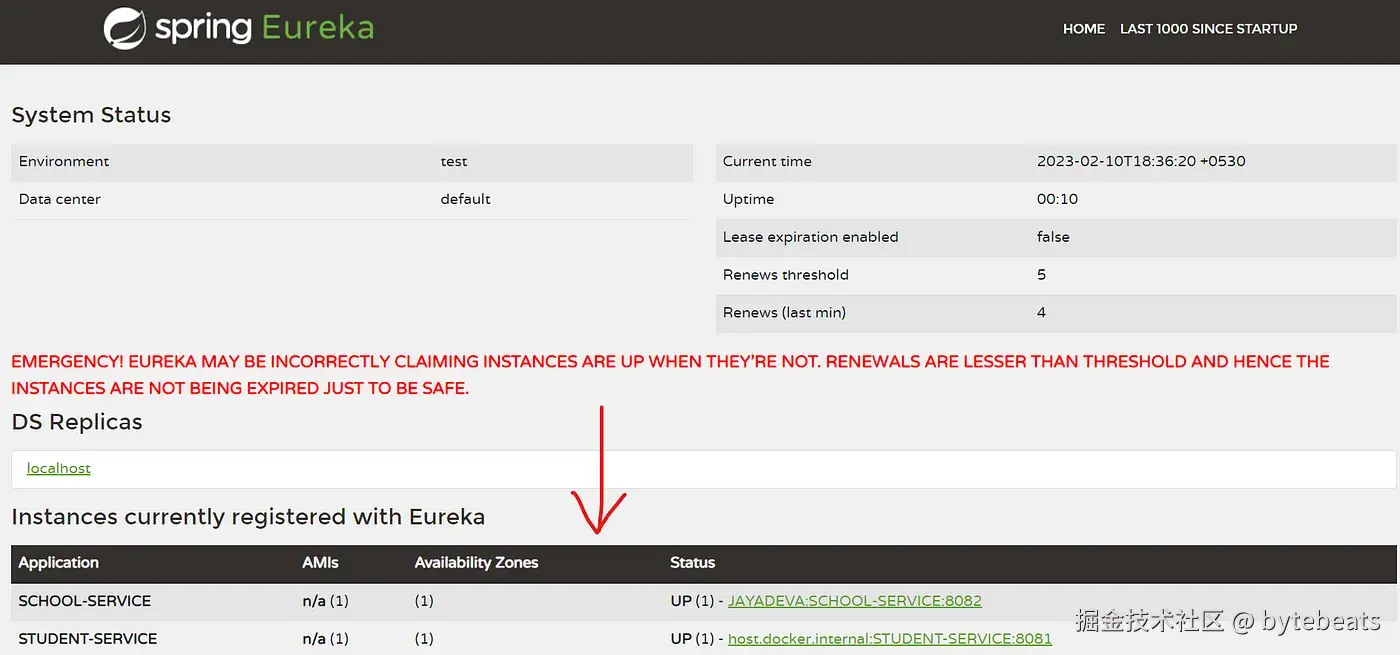Open the localhost replica link
1400x655 pixels.
(59, 468)
